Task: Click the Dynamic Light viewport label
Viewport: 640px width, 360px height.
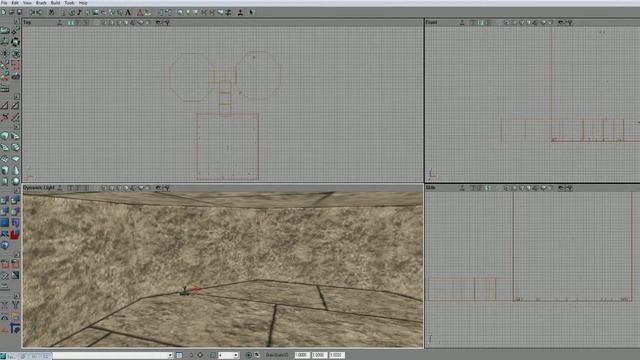Action: click(39, 188)
